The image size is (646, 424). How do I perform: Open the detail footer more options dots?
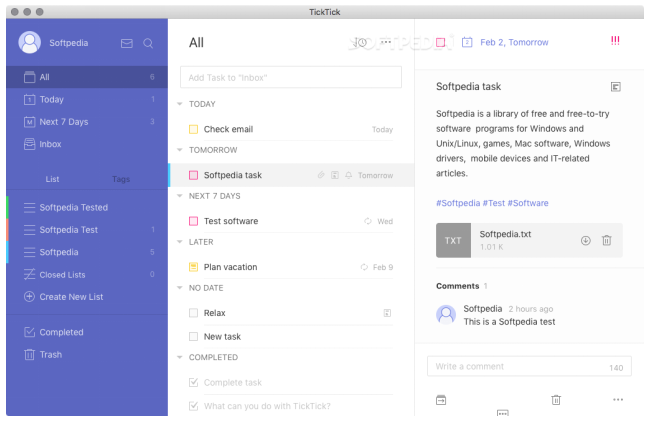tap(618, 400)
